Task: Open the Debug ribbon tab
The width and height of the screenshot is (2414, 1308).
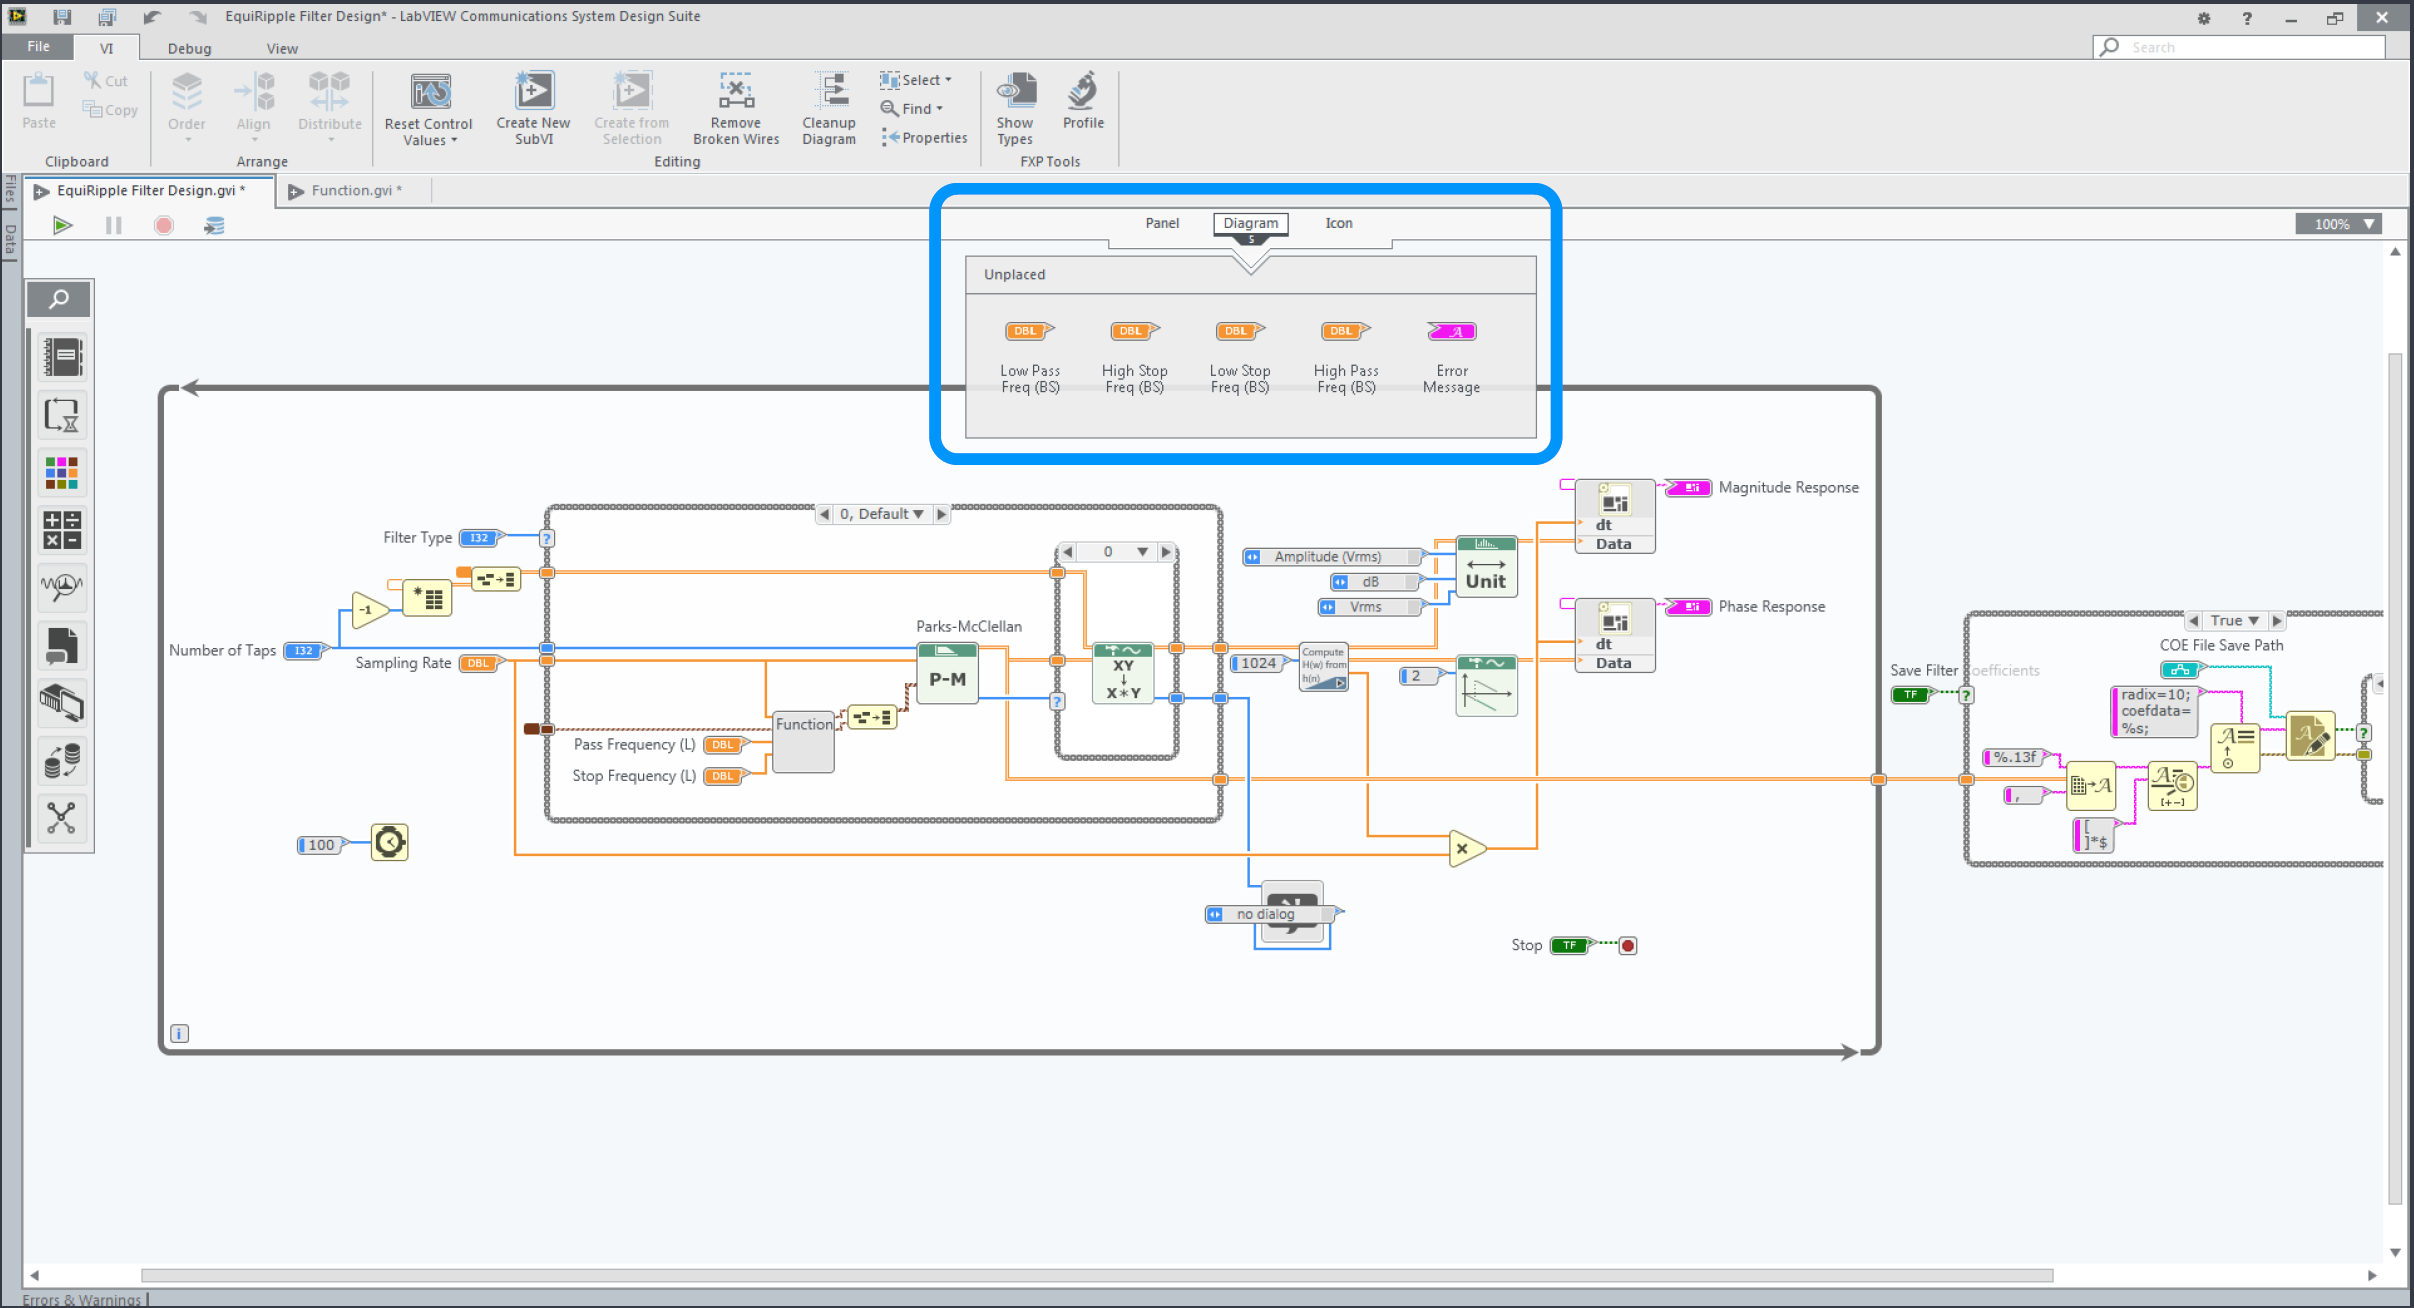Action: point(189,48)
